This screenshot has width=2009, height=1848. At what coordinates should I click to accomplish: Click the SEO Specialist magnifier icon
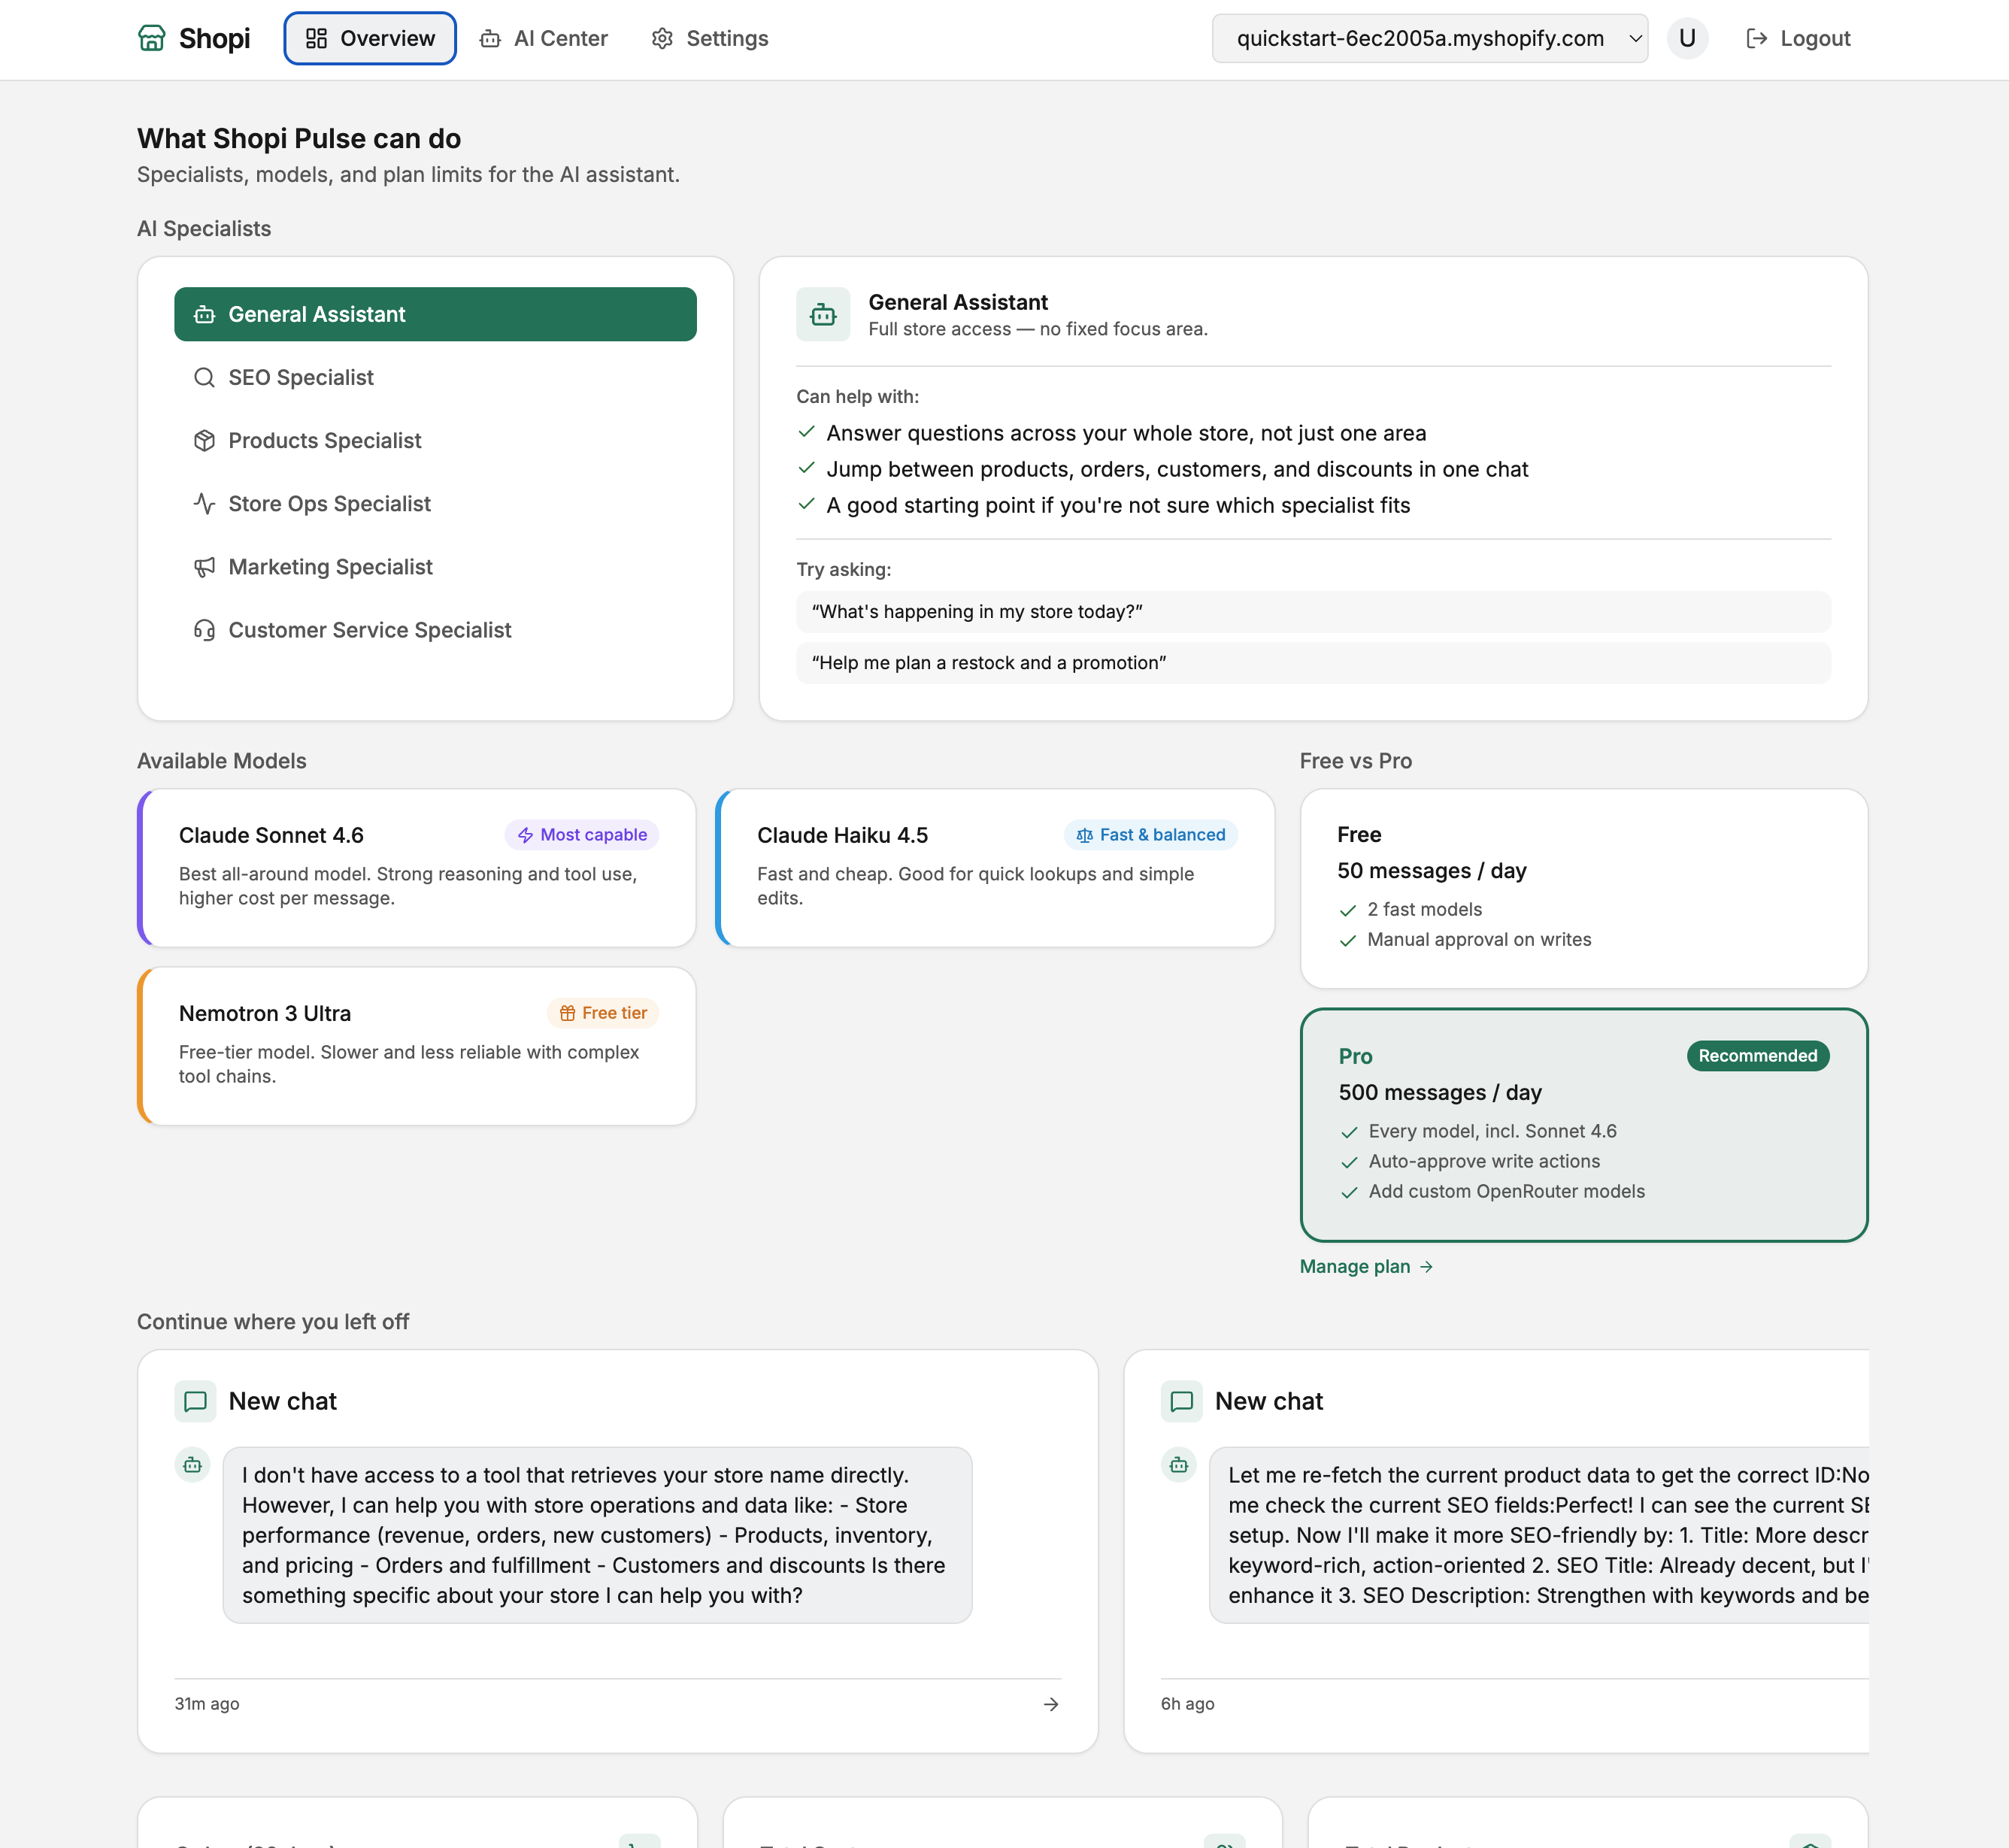tap(204, 377)
